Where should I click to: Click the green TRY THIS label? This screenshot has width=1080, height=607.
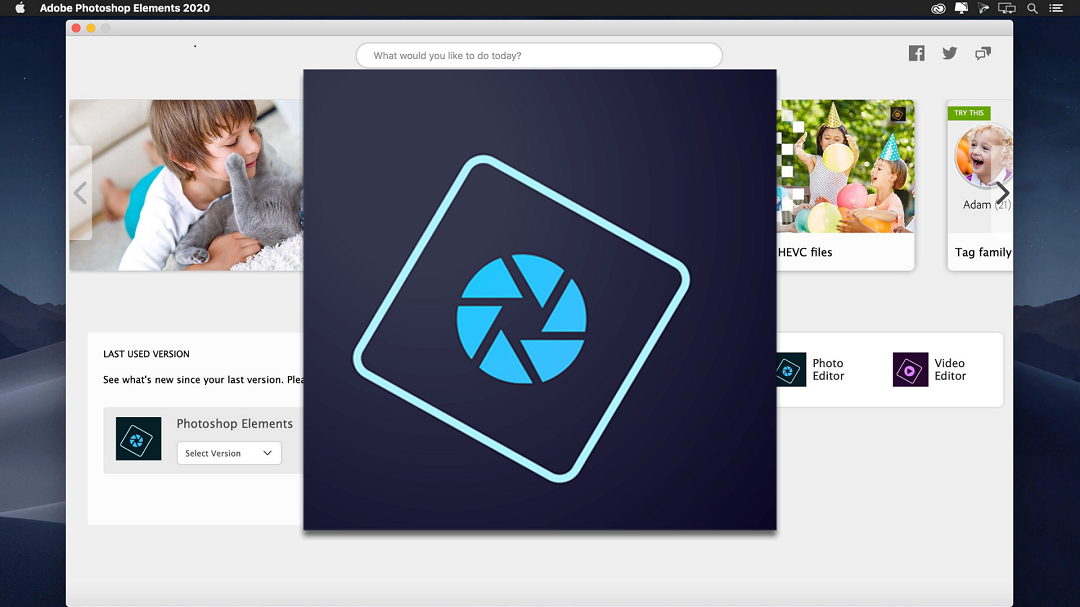(x=969, y=113)
